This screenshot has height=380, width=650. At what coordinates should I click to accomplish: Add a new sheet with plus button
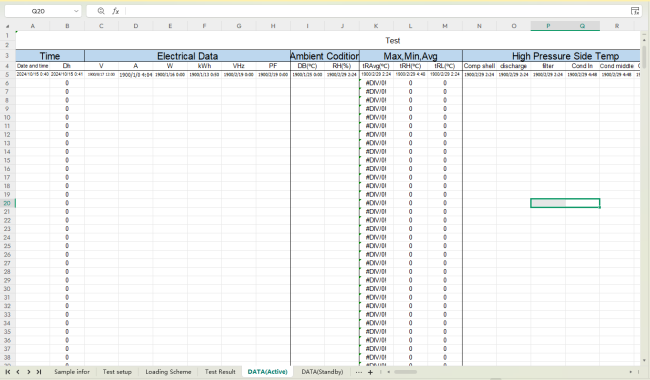(x=370, y=372)
